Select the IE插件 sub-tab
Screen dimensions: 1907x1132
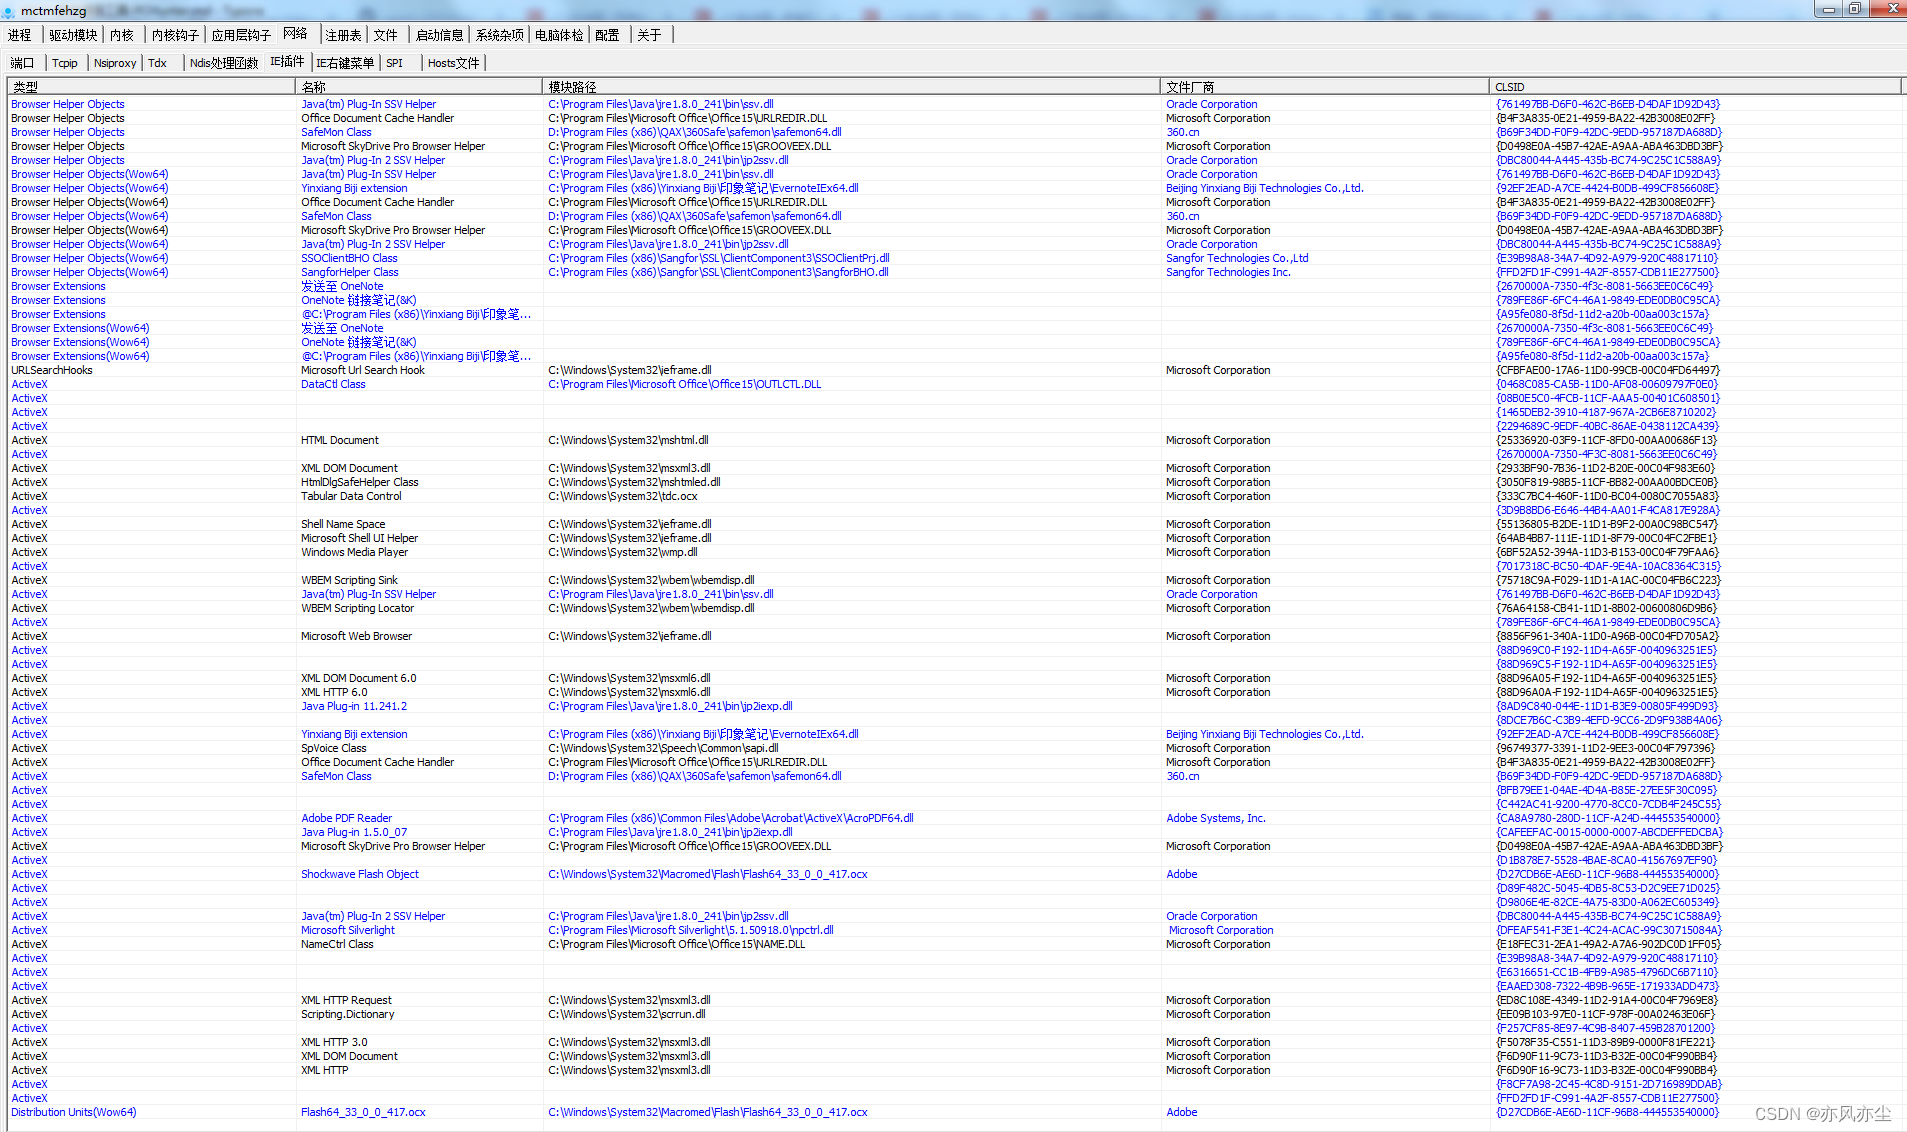click(287, 62)
